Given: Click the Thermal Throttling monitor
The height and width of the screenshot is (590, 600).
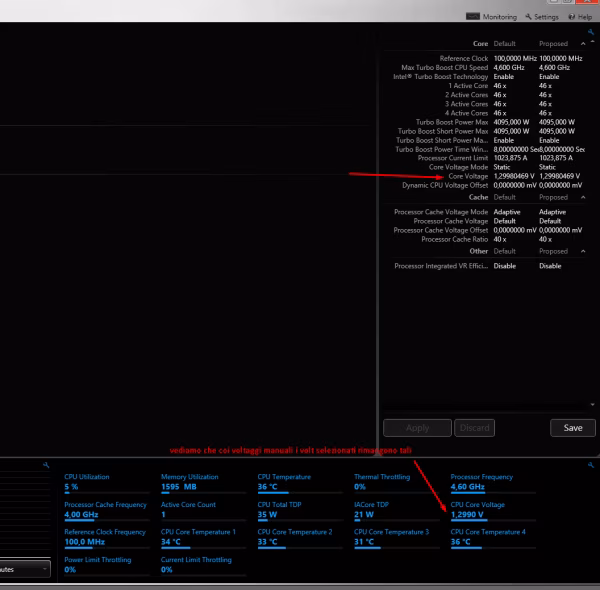Looking at the screenshot, I should tap(396, 483).
